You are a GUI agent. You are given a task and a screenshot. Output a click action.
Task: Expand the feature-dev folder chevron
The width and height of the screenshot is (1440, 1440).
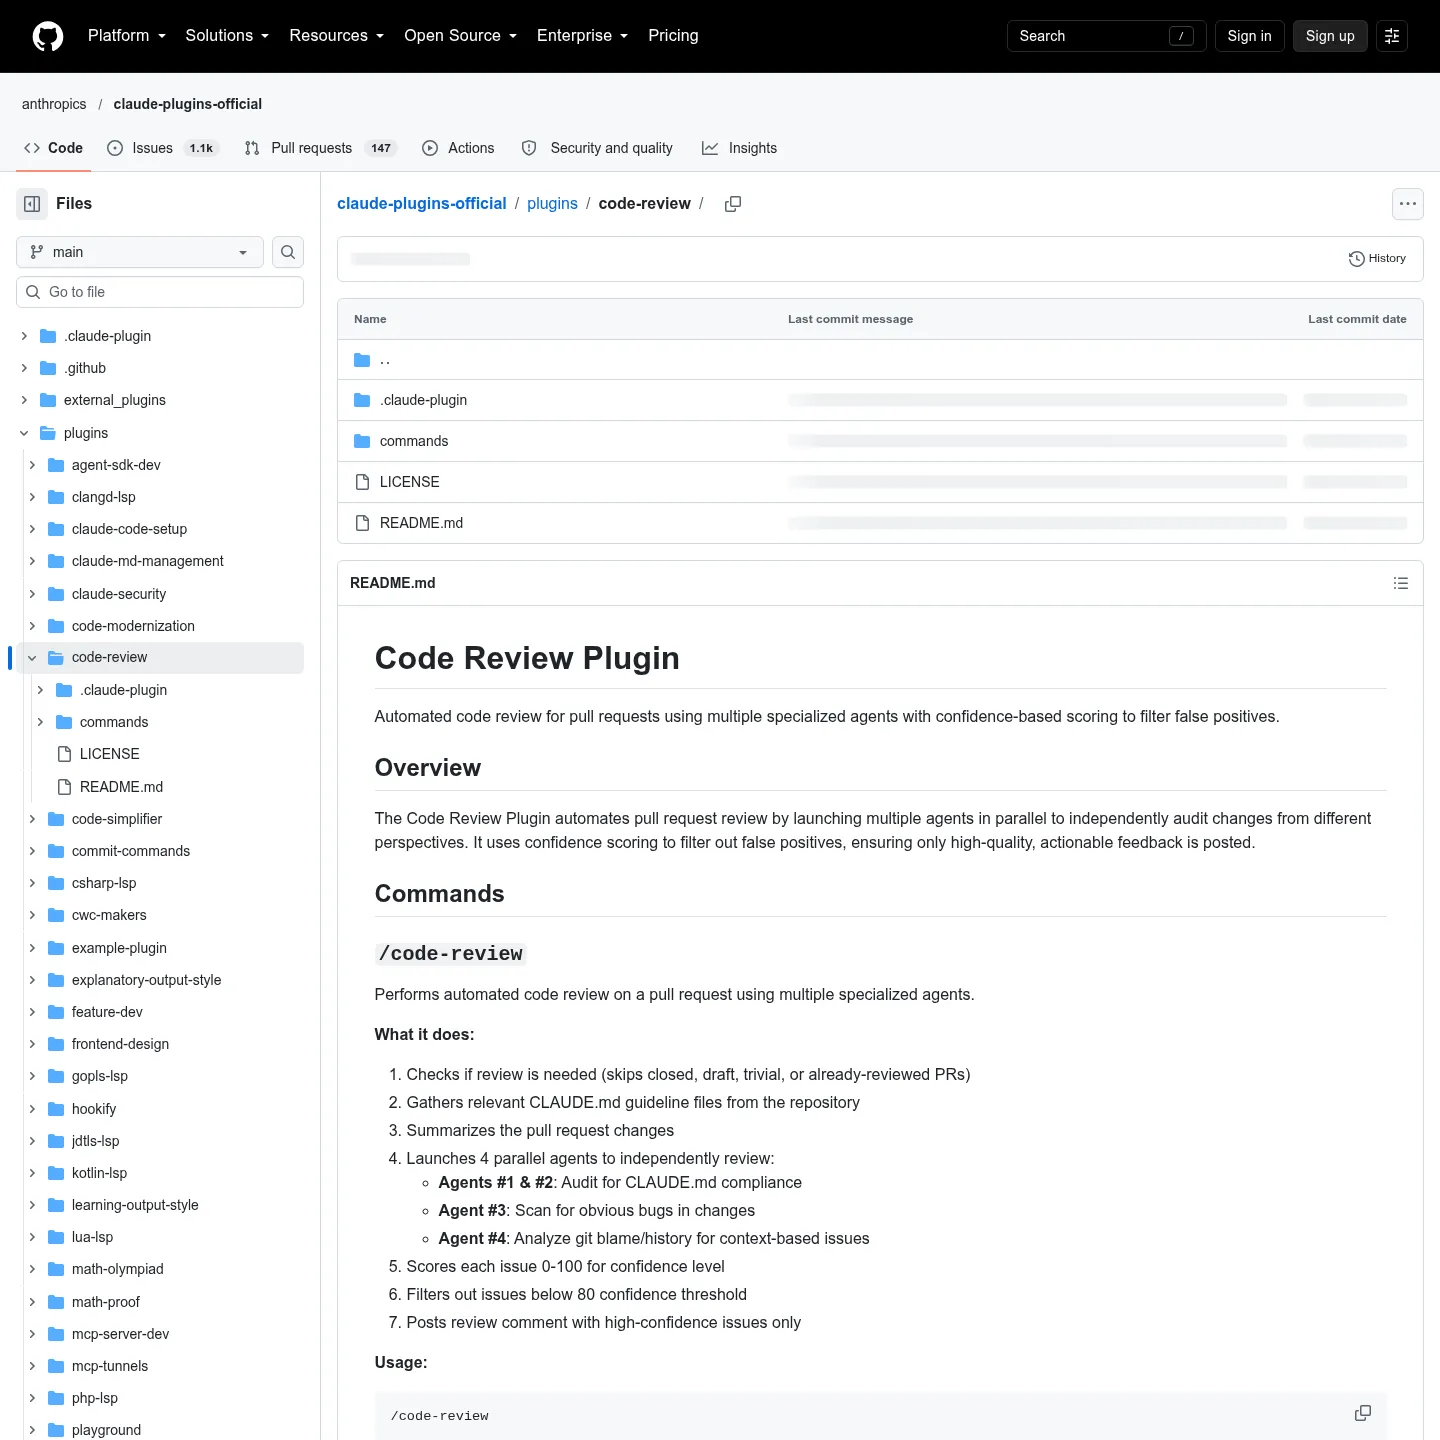[x=32, y=1012]
